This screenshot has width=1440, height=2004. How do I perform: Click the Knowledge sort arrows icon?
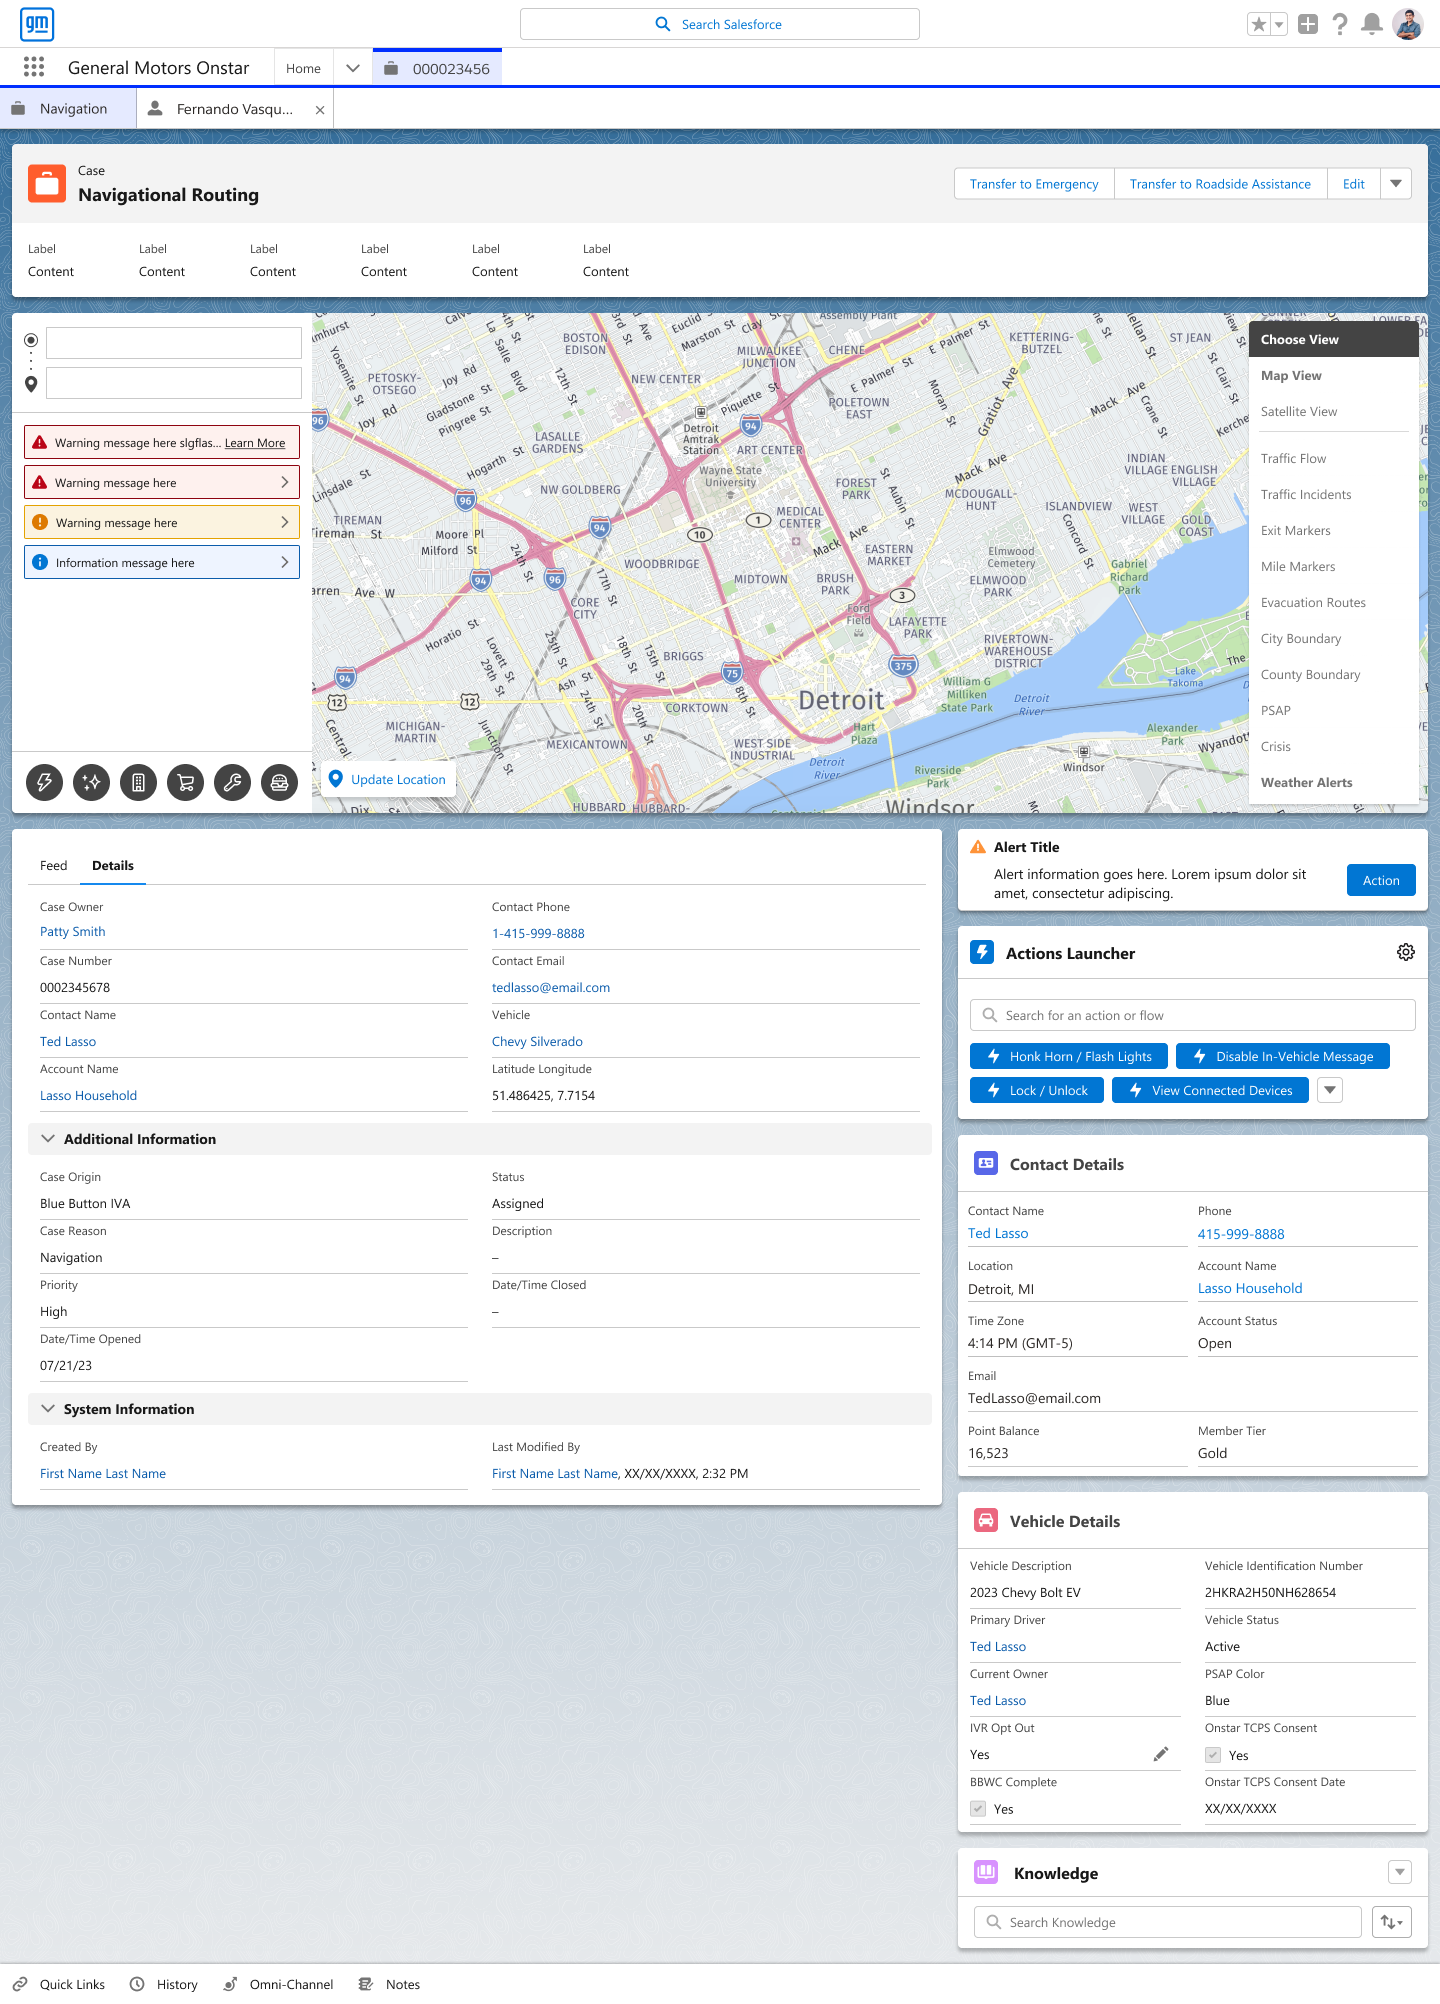coord(1392,1922)
